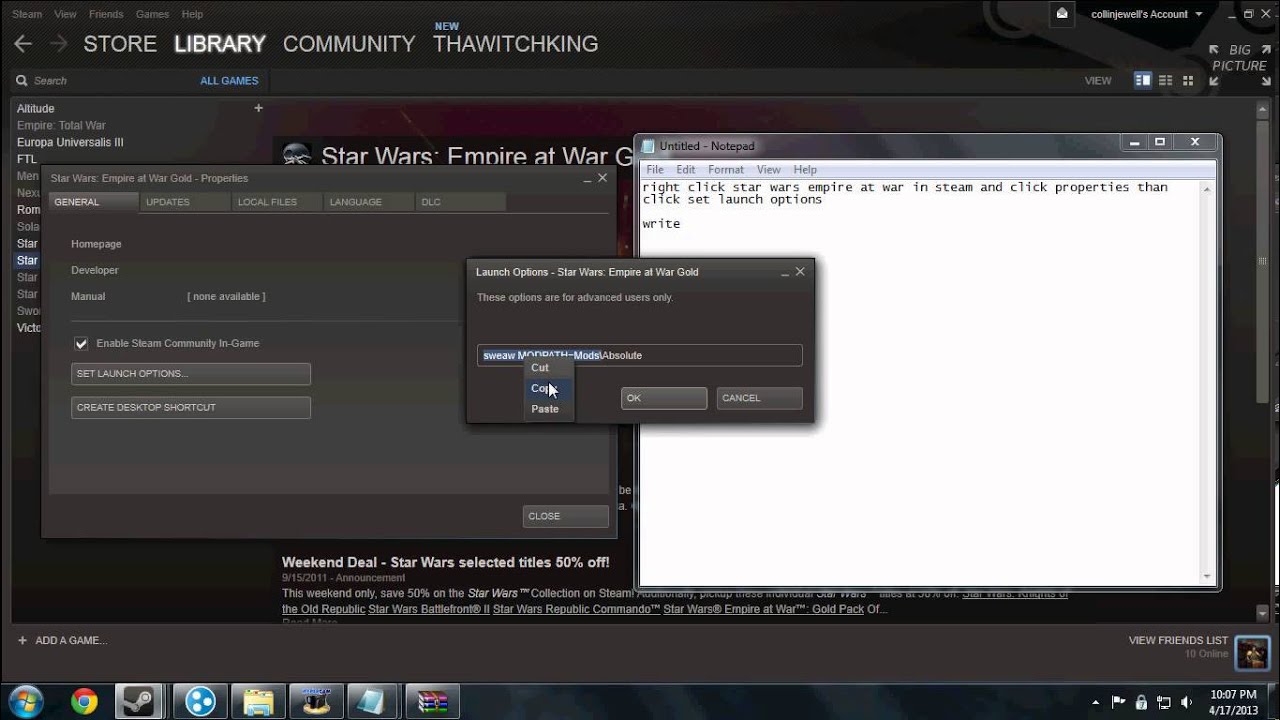This screenshot has height=720, width=1280.
Task: Select the detail view icon
Action: [1142, 80]
